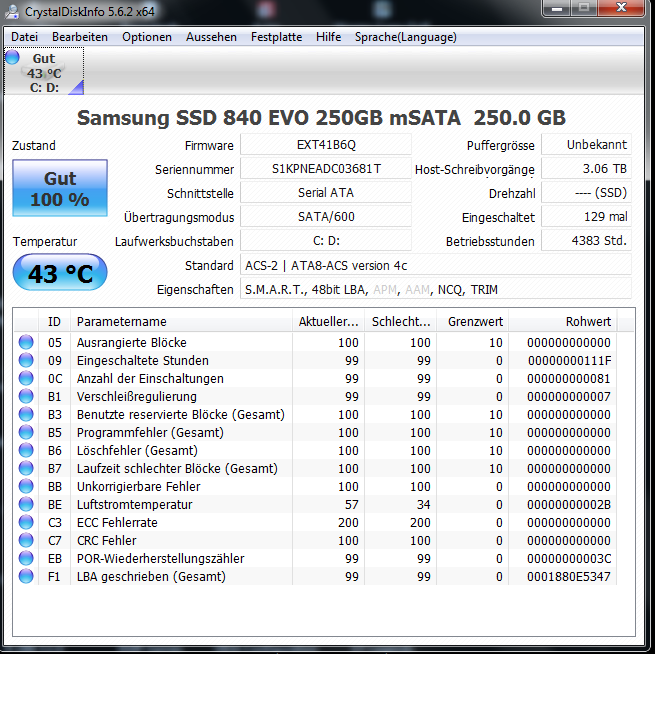The width and height of the screenshot is (655, 719).
Task: Click the 43 °C temperature button
Action: coord(60,273)
